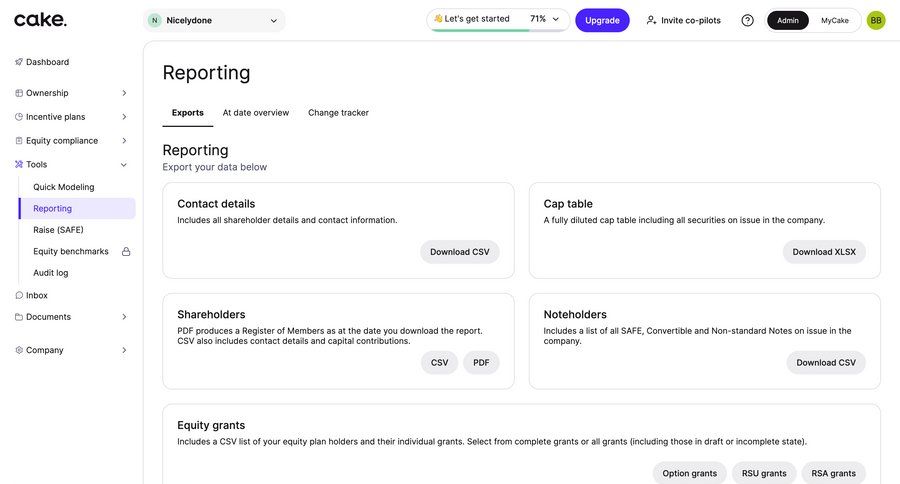Click the 71% progress bar
Image resolution: width=900 pixels, height=484 pixels.
[498, 30]
